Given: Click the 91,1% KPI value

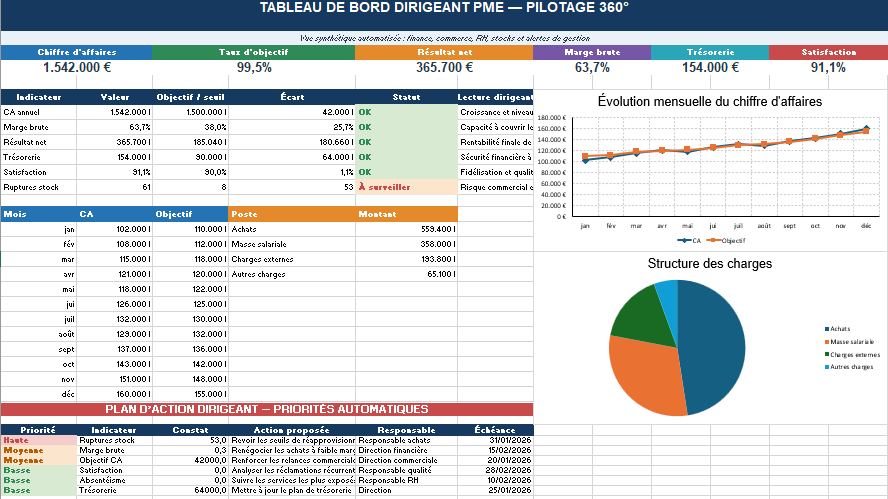Looking at the screenshot, I should [829, 67].
